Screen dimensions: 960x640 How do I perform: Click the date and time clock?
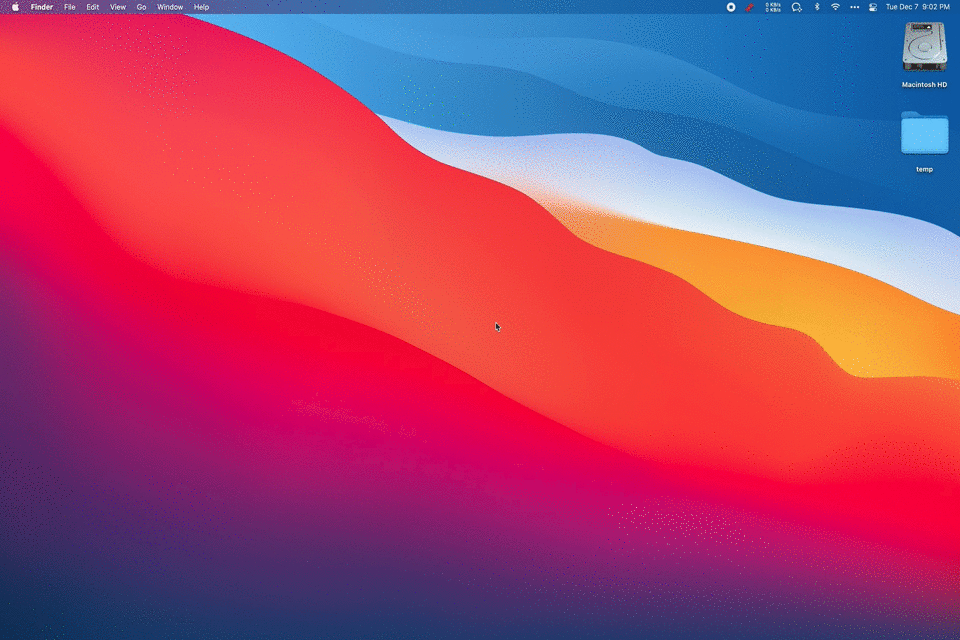tap(917, 7)
